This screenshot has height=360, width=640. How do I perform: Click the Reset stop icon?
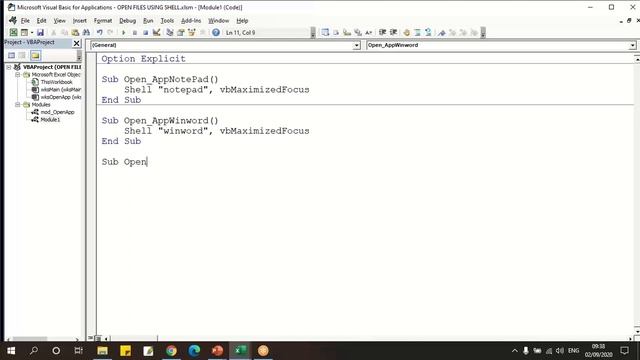point(145,32)
